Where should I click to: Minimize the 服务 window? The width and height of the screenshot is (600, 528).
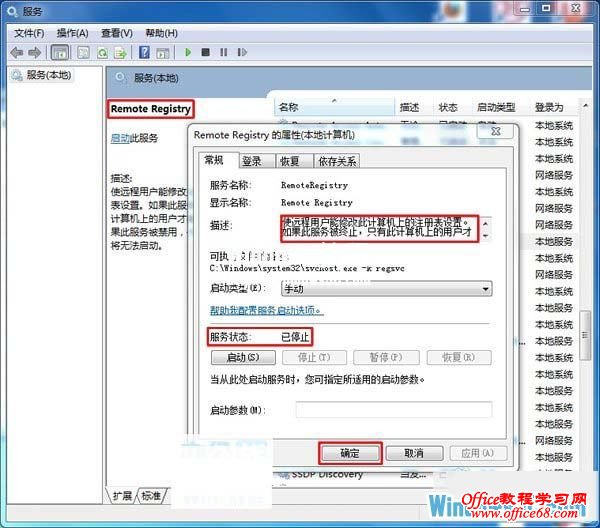525,8
